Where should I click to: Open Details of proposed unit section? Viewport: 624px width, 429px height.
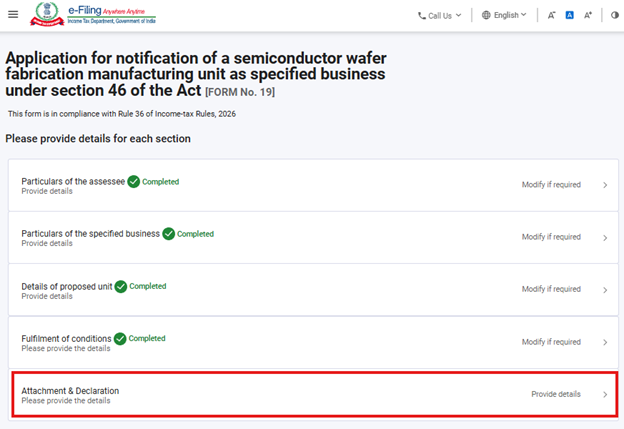67,286
